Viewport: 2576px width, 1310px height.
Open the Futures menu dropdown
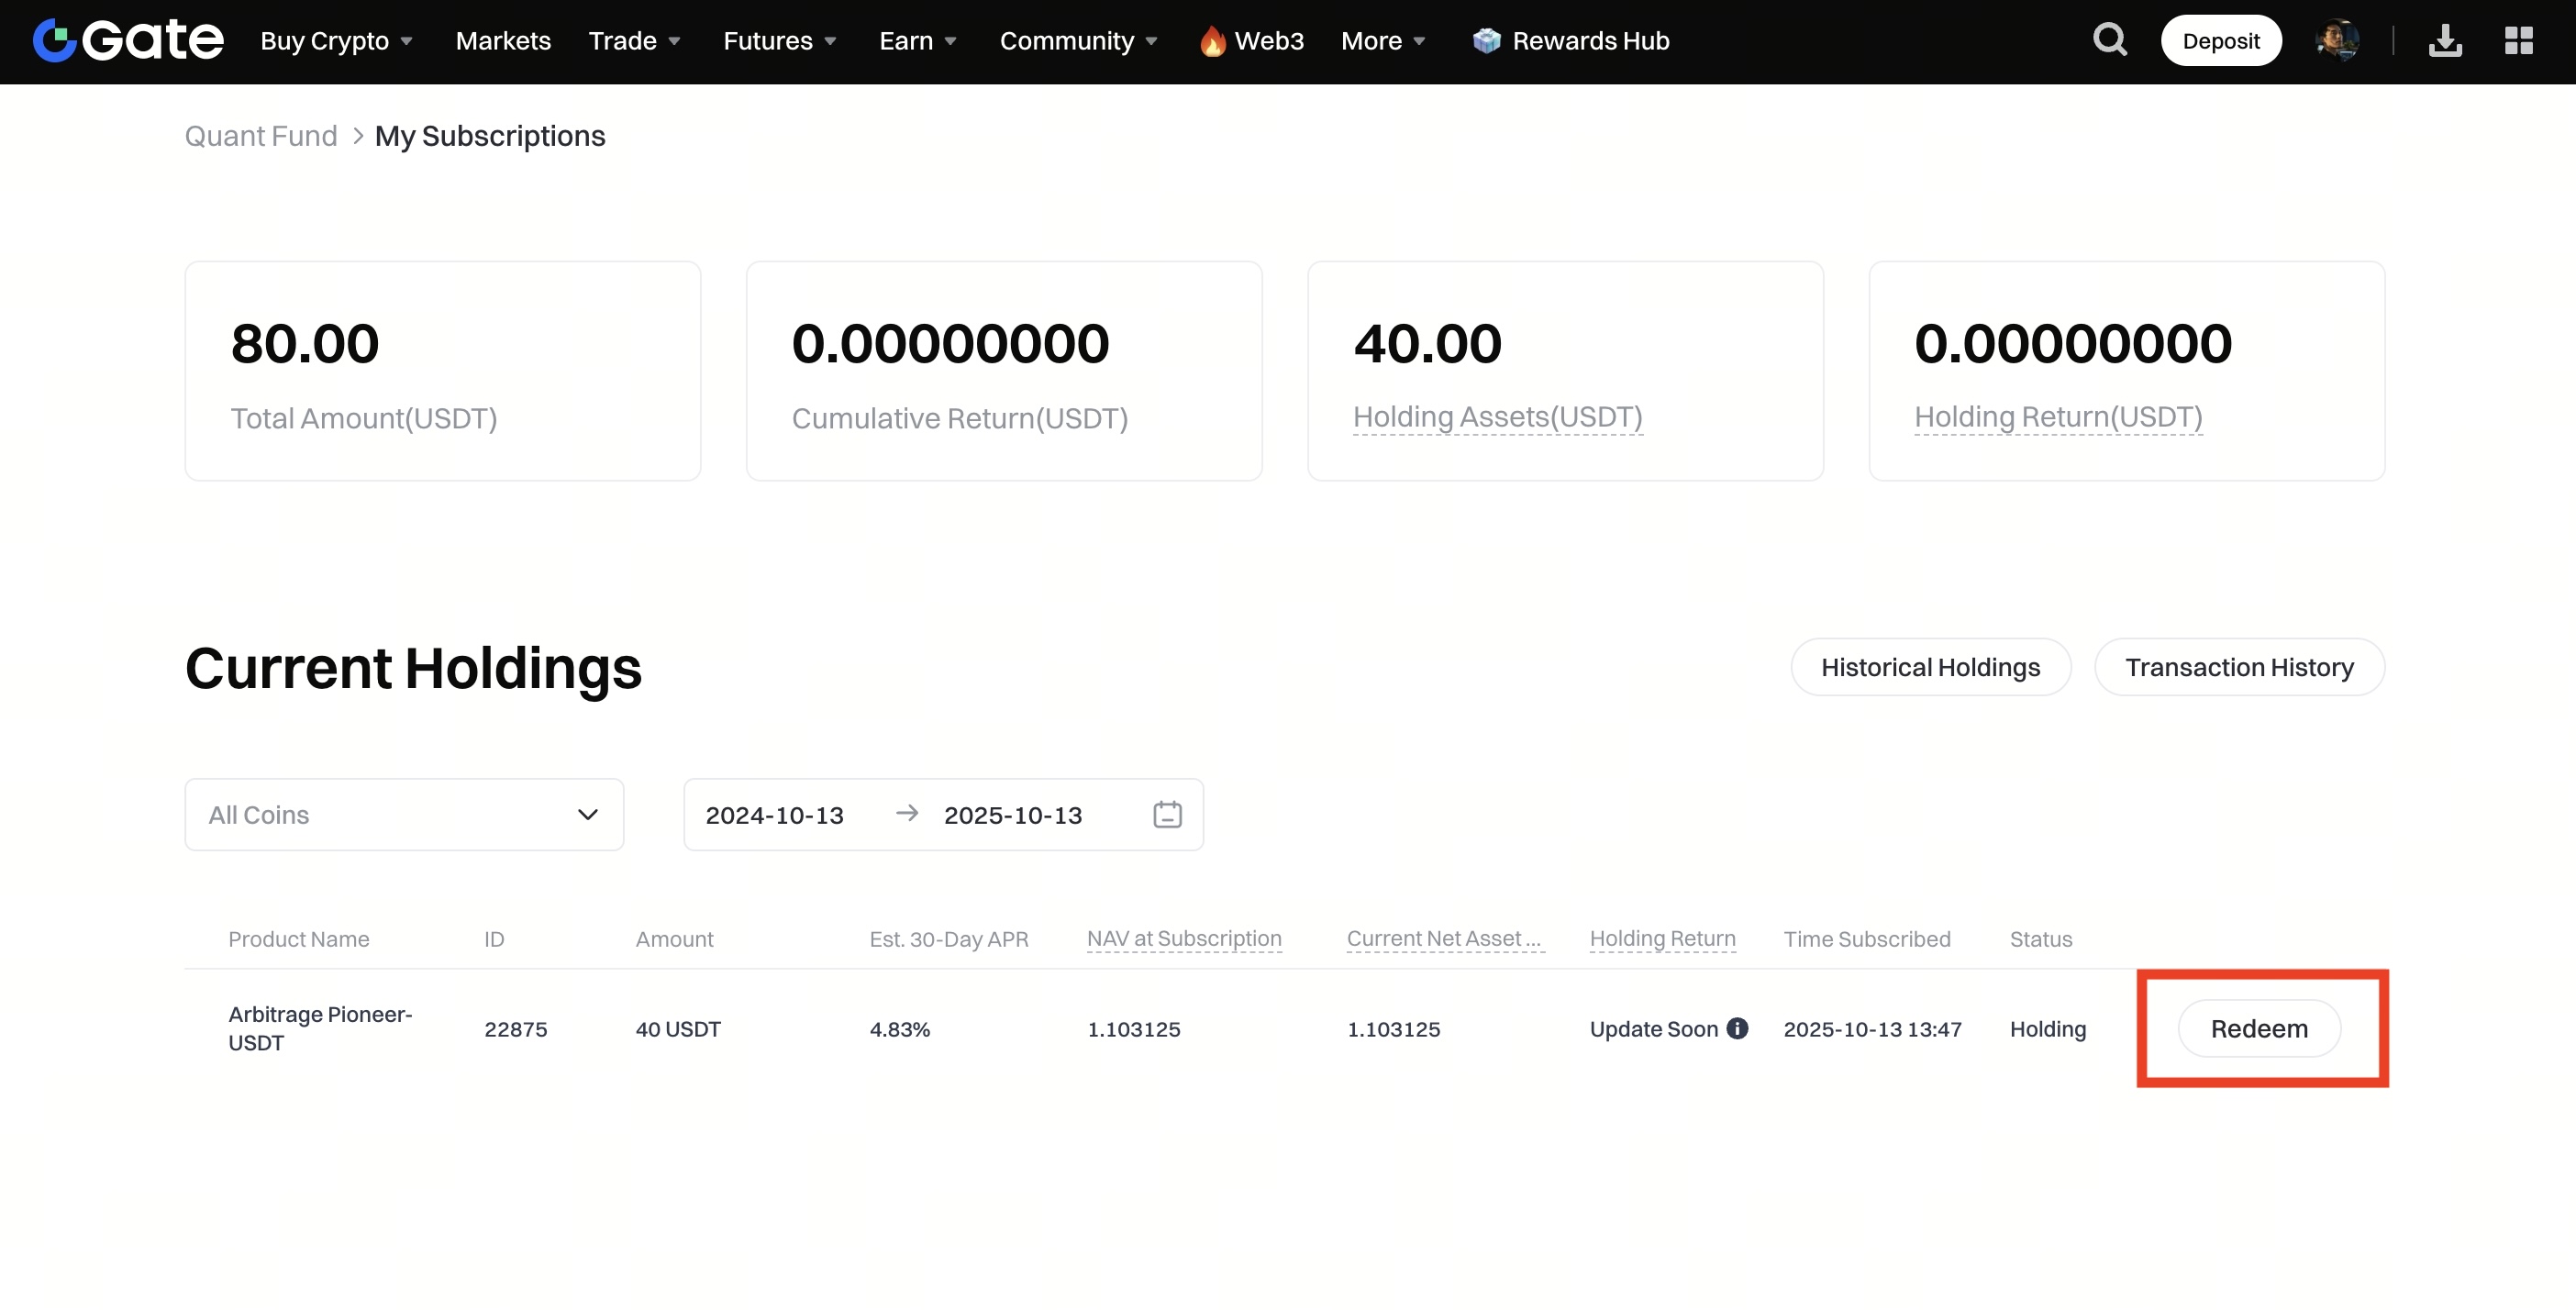(779, 41)
